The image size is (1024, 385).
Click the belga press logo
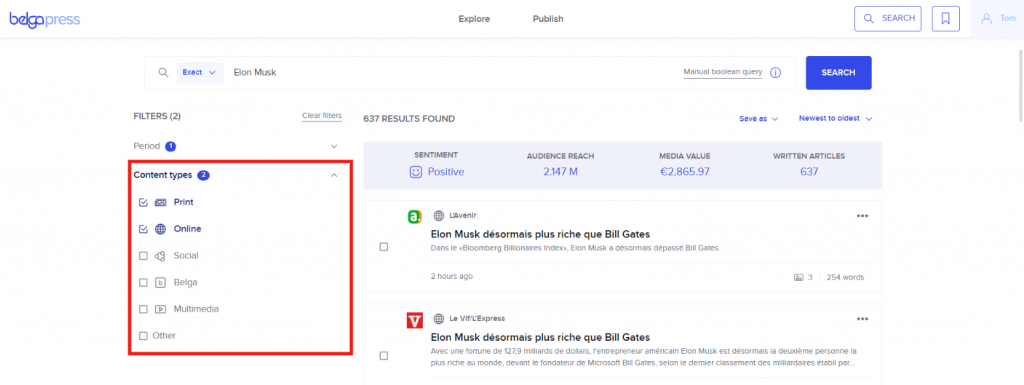(44, 20)
